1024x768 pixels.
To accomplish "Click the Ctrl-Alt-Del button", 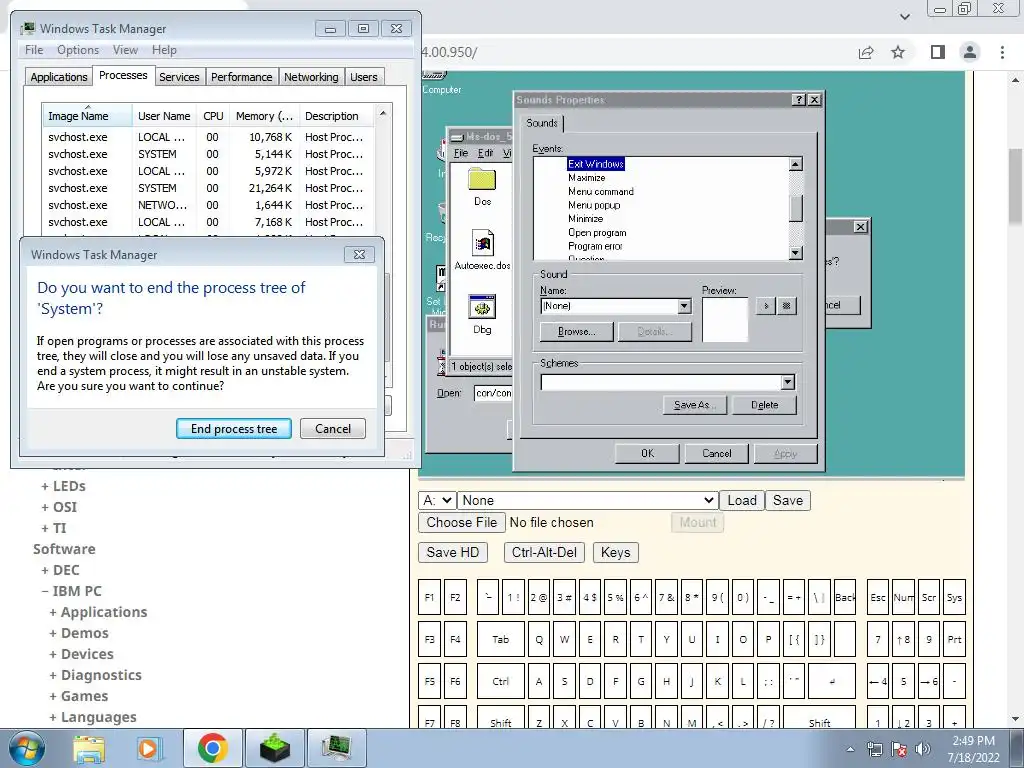I will [x=544, y=552].
